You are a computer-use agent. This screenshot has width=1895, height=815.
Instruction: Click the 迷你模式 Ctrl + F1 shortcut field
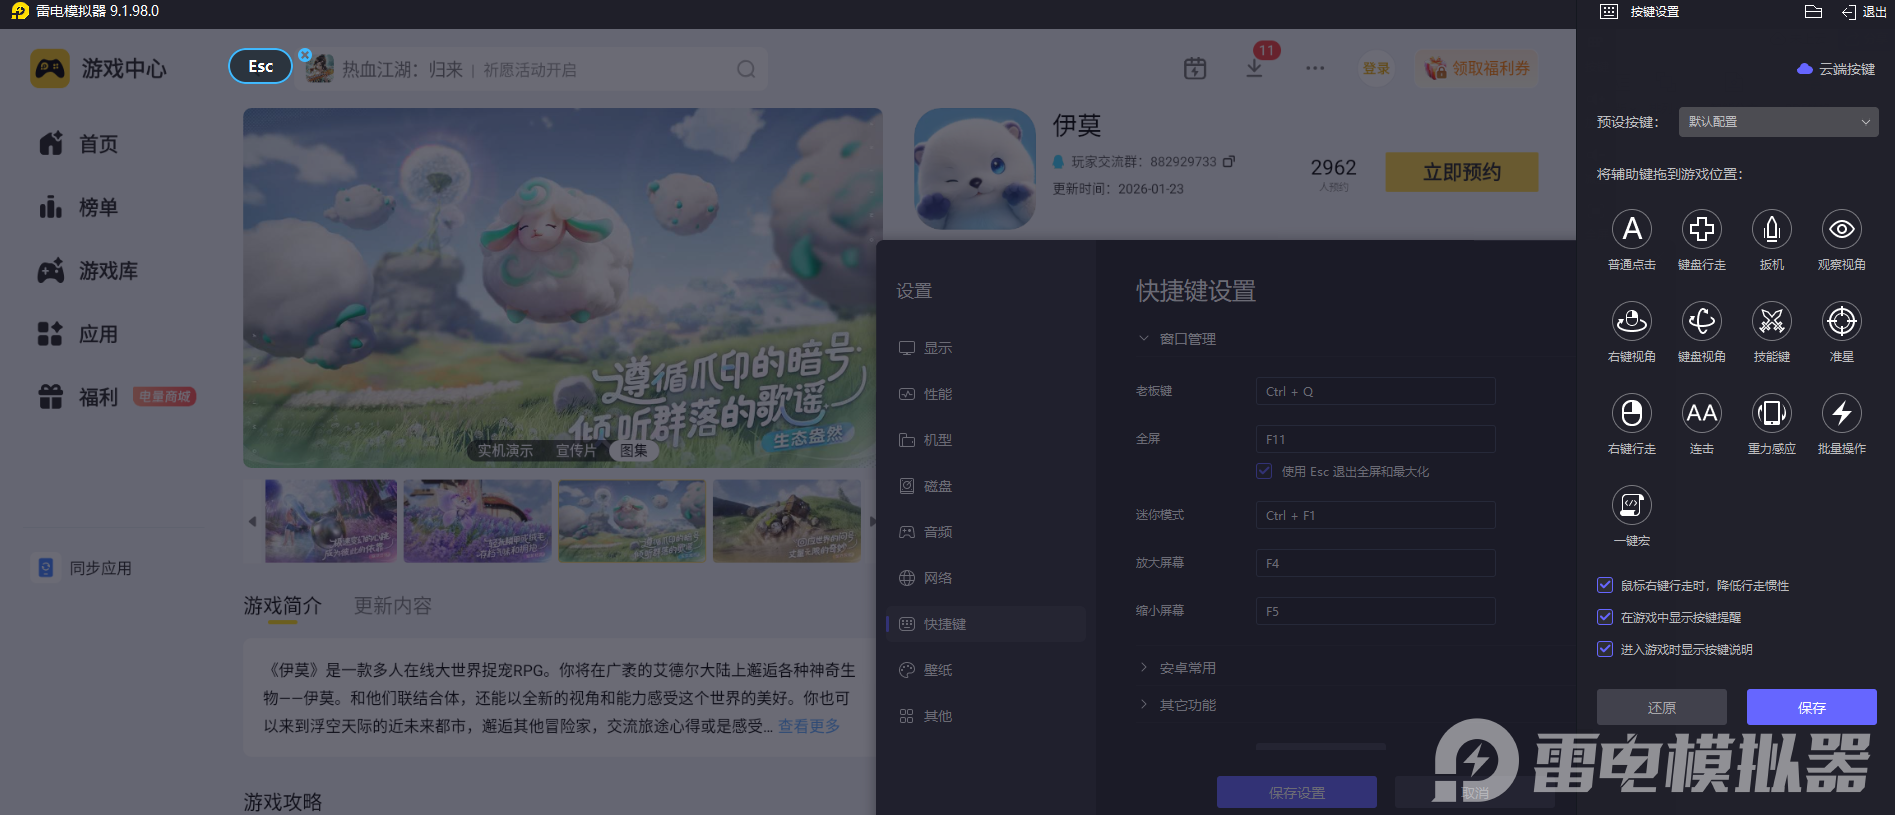coord(1376,515)
